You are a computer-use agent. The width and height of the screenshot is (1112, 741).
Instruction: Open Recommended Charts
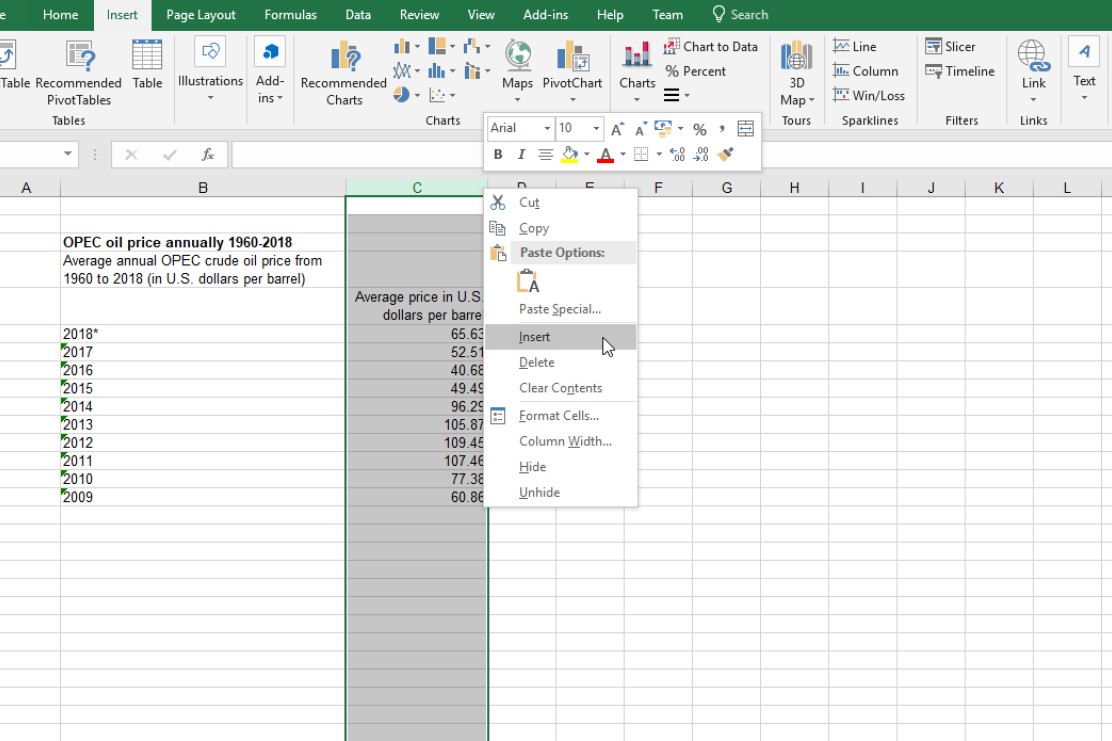[344, 73]
